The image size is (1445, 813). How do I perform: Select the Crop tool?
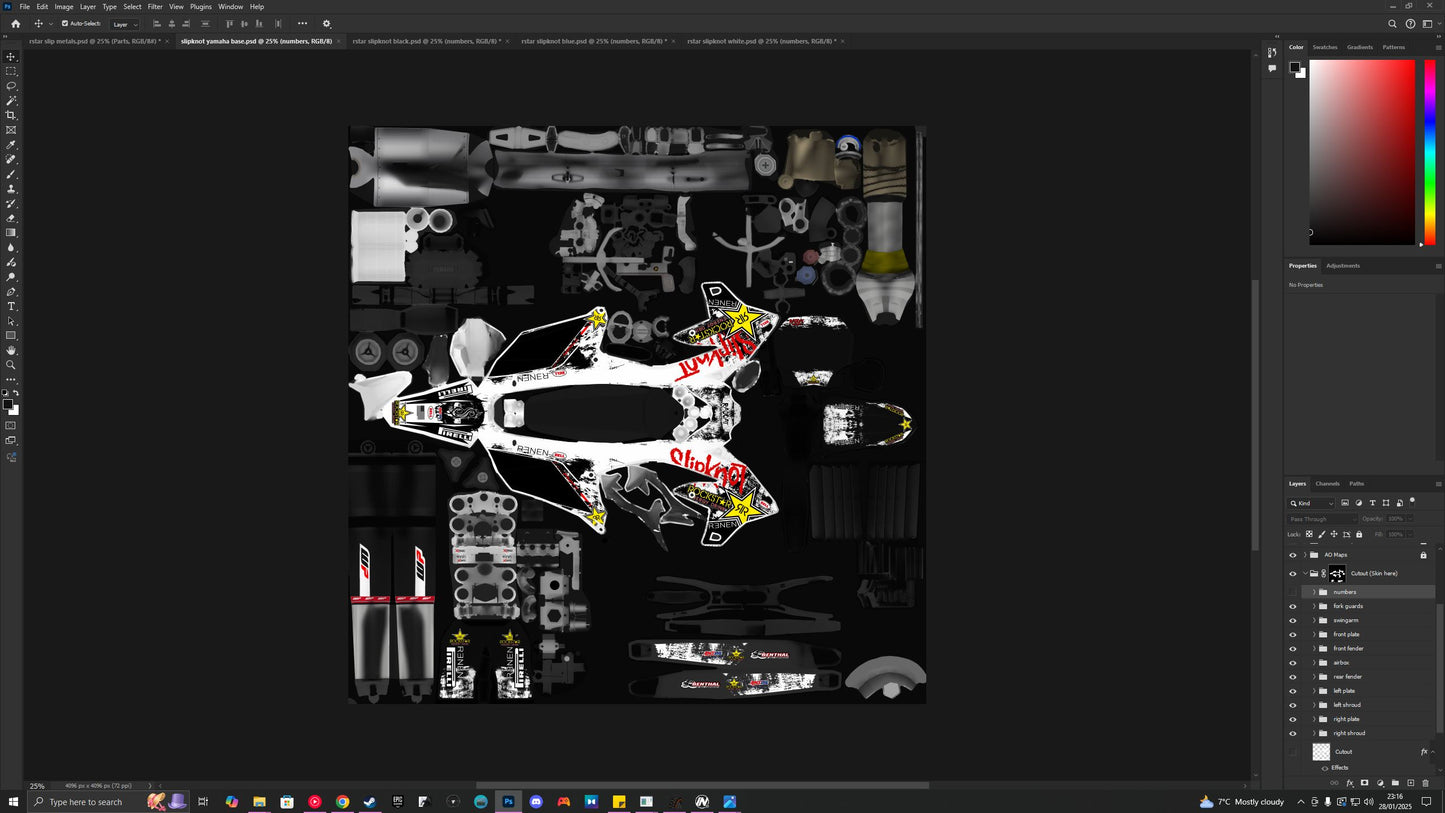click(x=11, y=115)
